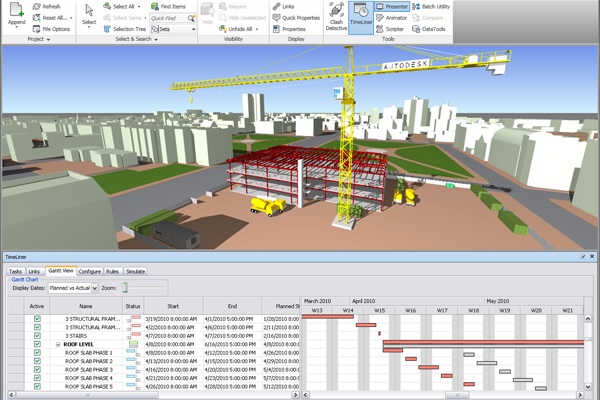Launch the Presenter tool

coord(392,7)
